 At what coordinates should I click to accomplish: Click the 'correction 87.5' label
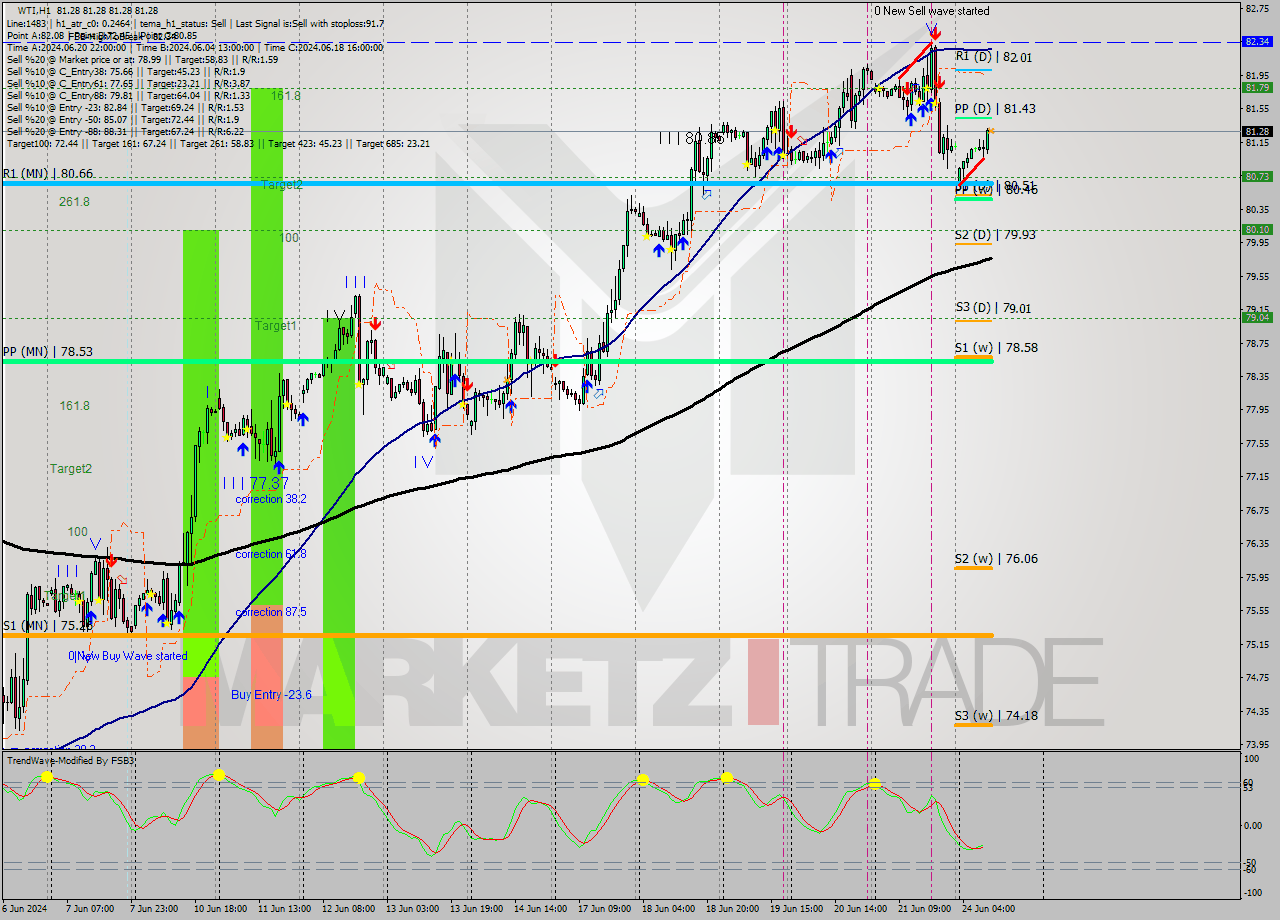coord(271,612)
